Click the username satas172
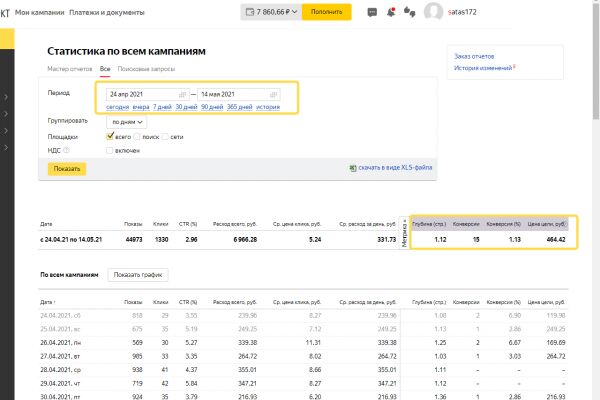This screenshot has height=400, width=600. pos(462,12)
